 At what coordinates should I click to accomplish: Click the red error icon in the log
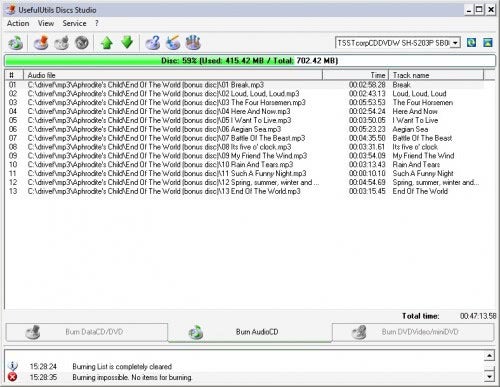tap(13, 377)
